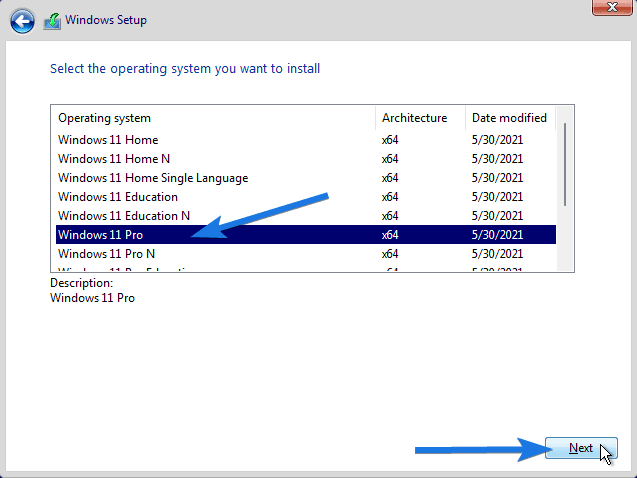
Task: Go back using the blue arrow button
Action: point(22,21)
